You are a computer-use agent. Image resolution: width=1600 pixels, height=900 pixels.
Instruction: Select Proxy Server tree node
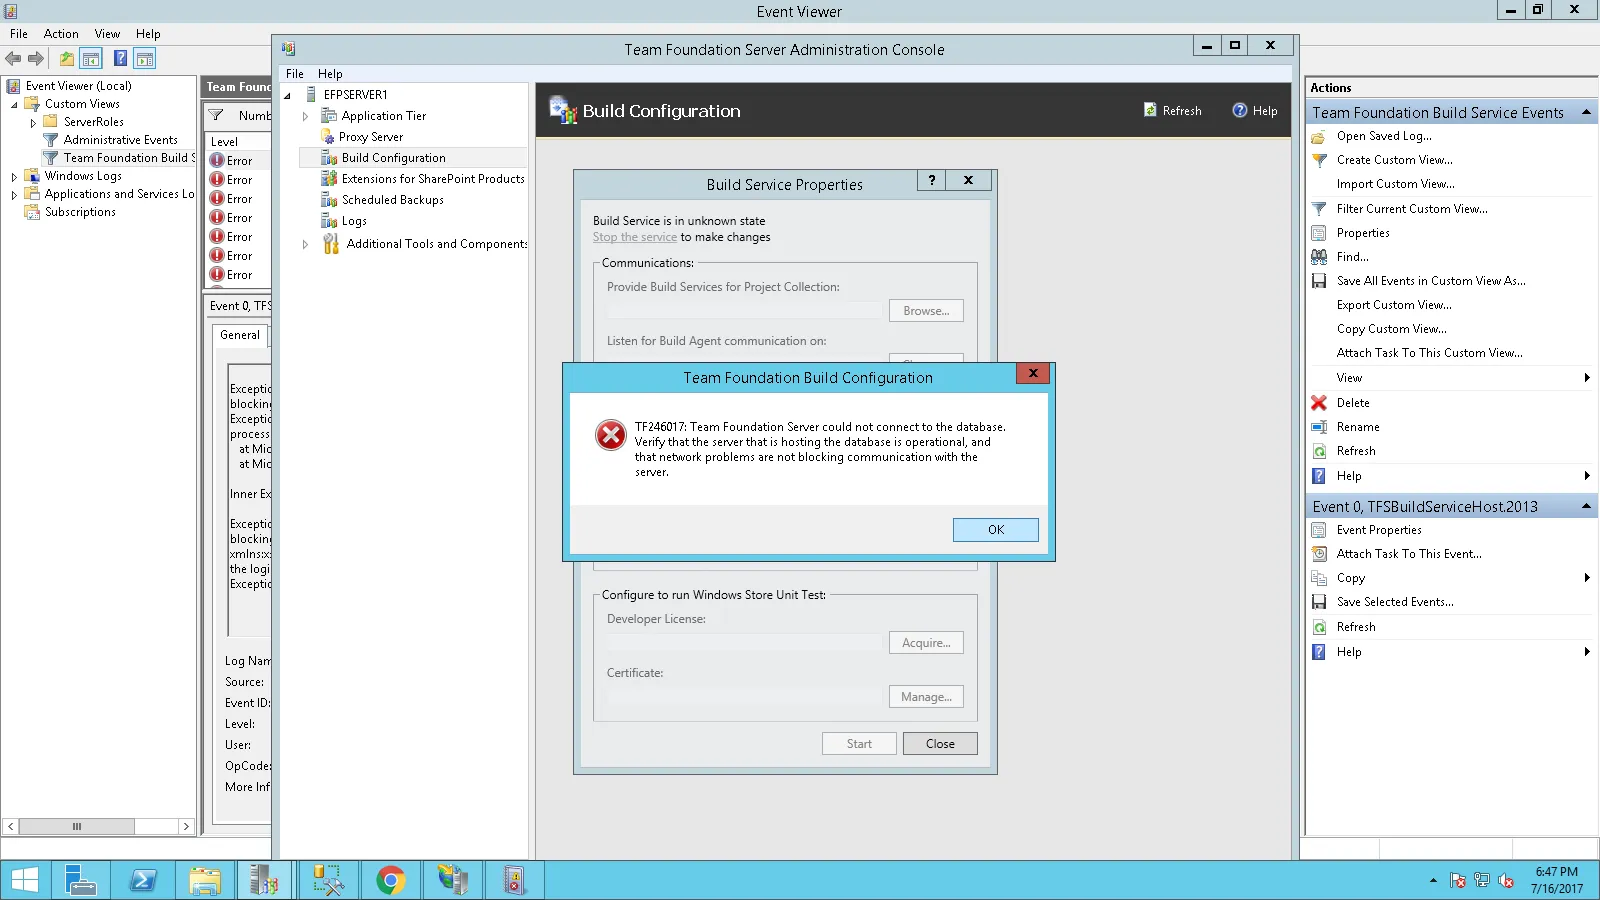coord(371,137)
